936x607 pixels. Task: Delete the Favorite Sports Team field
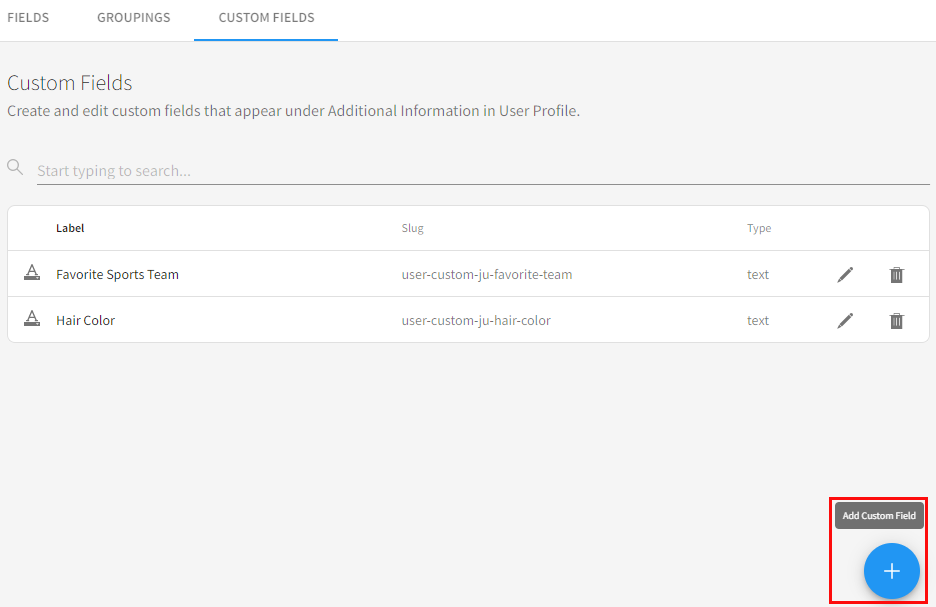[897, 275]
